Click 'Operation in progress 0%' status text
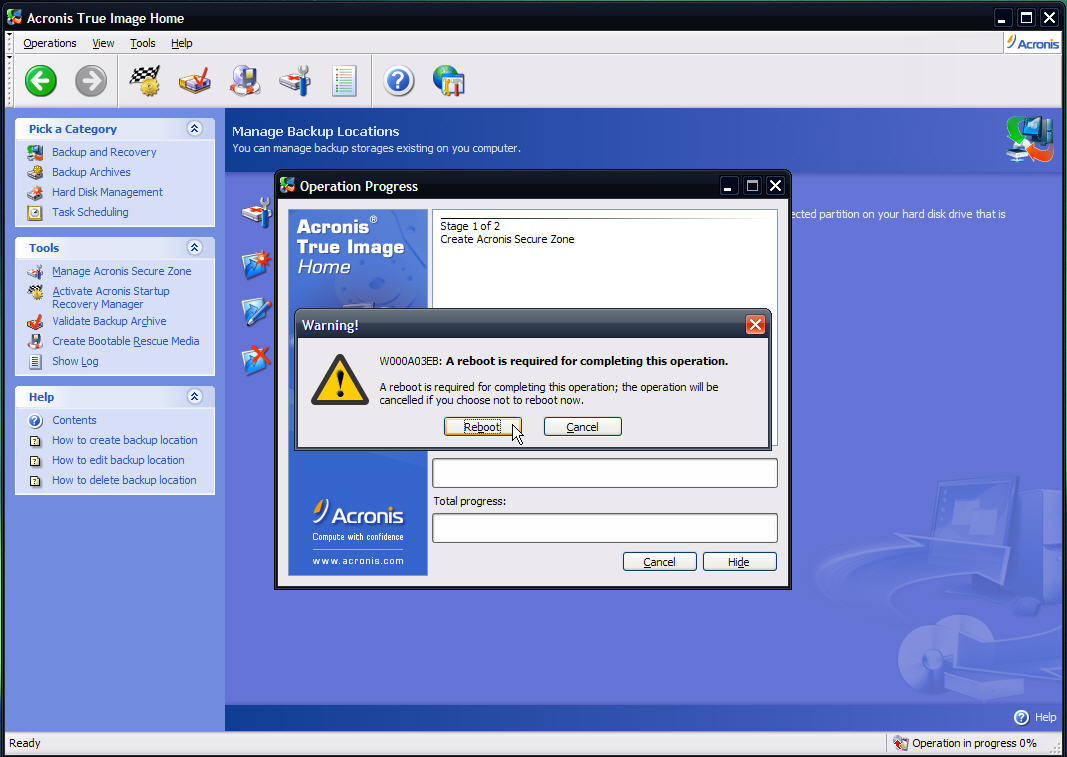 point(974,743)
